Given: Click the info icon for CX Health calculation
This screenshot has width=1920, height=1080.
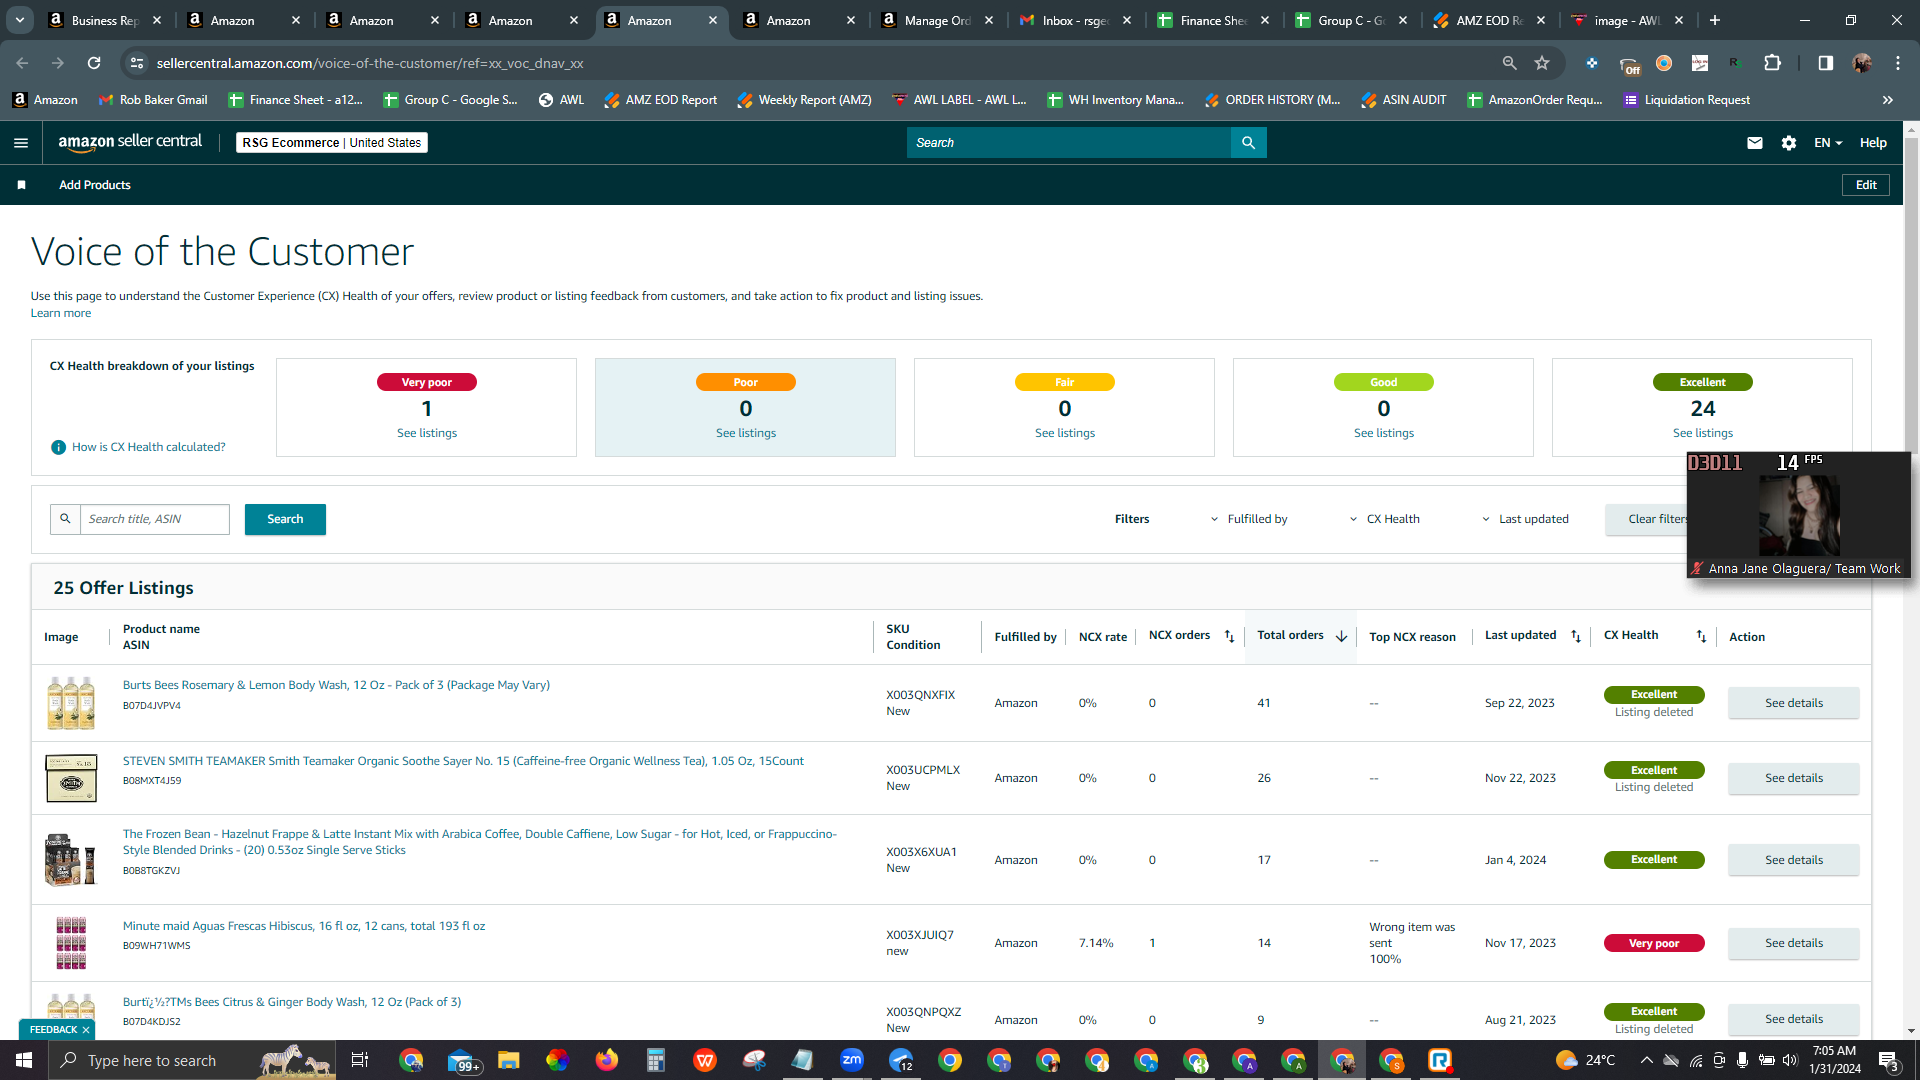Looking at the screenshot, I should click(58, 447).
